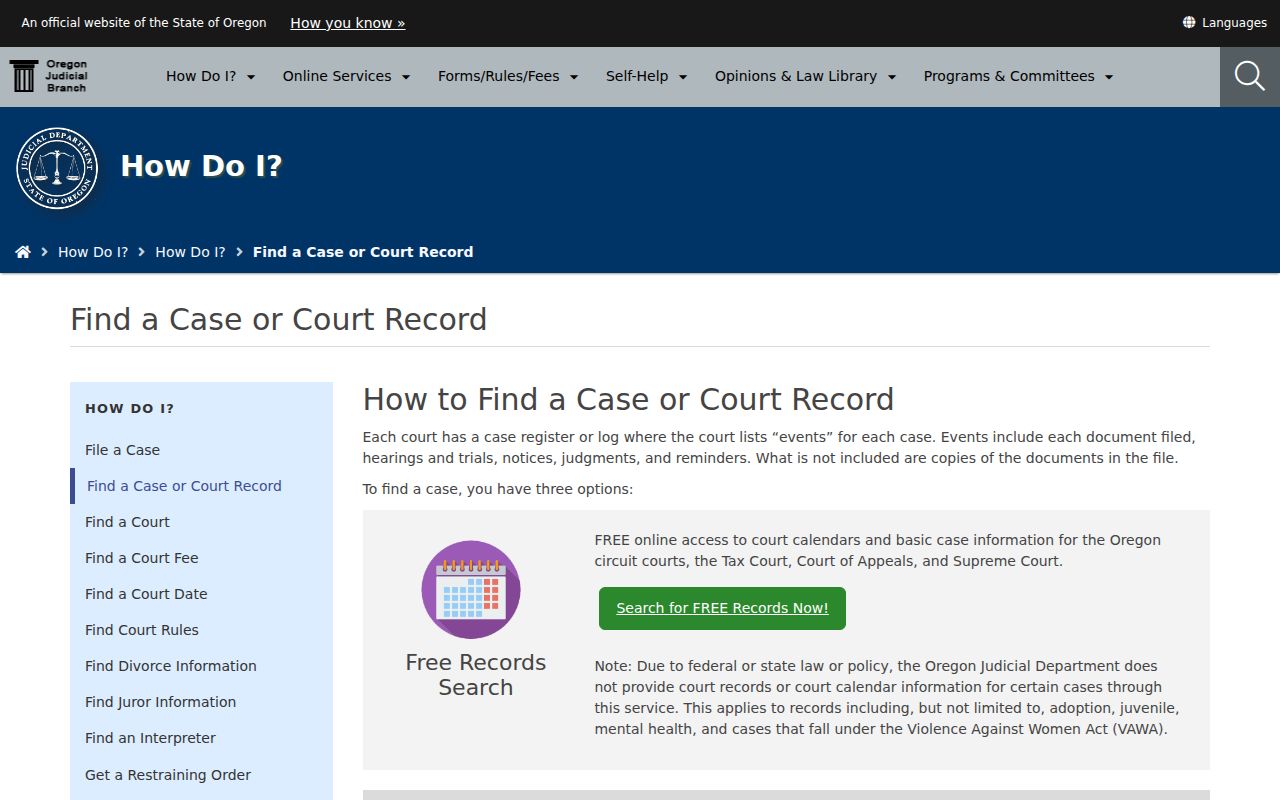Click Search for FREE Records Now button
1280x800 pixels.
722,608
